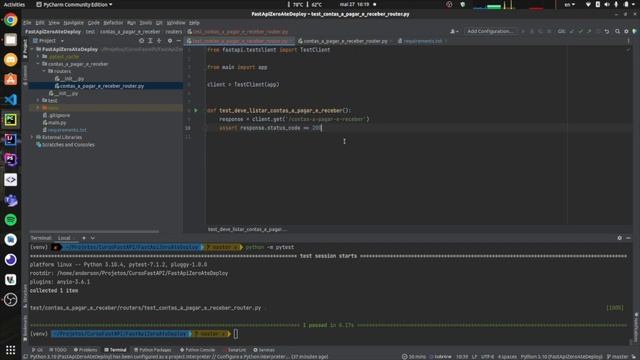The image size is (640, 360).
Task: Add a new terminal tab
Action: click(x=84, y=238)
